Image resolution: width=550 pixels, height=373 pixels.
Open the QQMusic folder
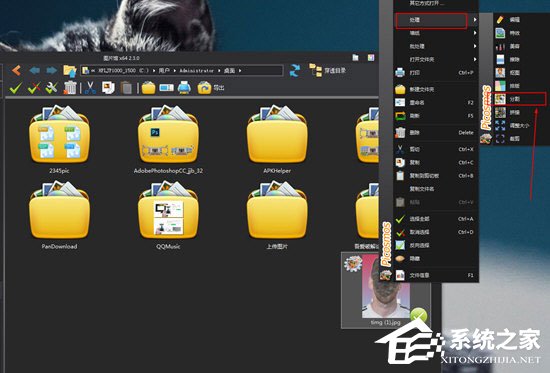coord(168,214)
